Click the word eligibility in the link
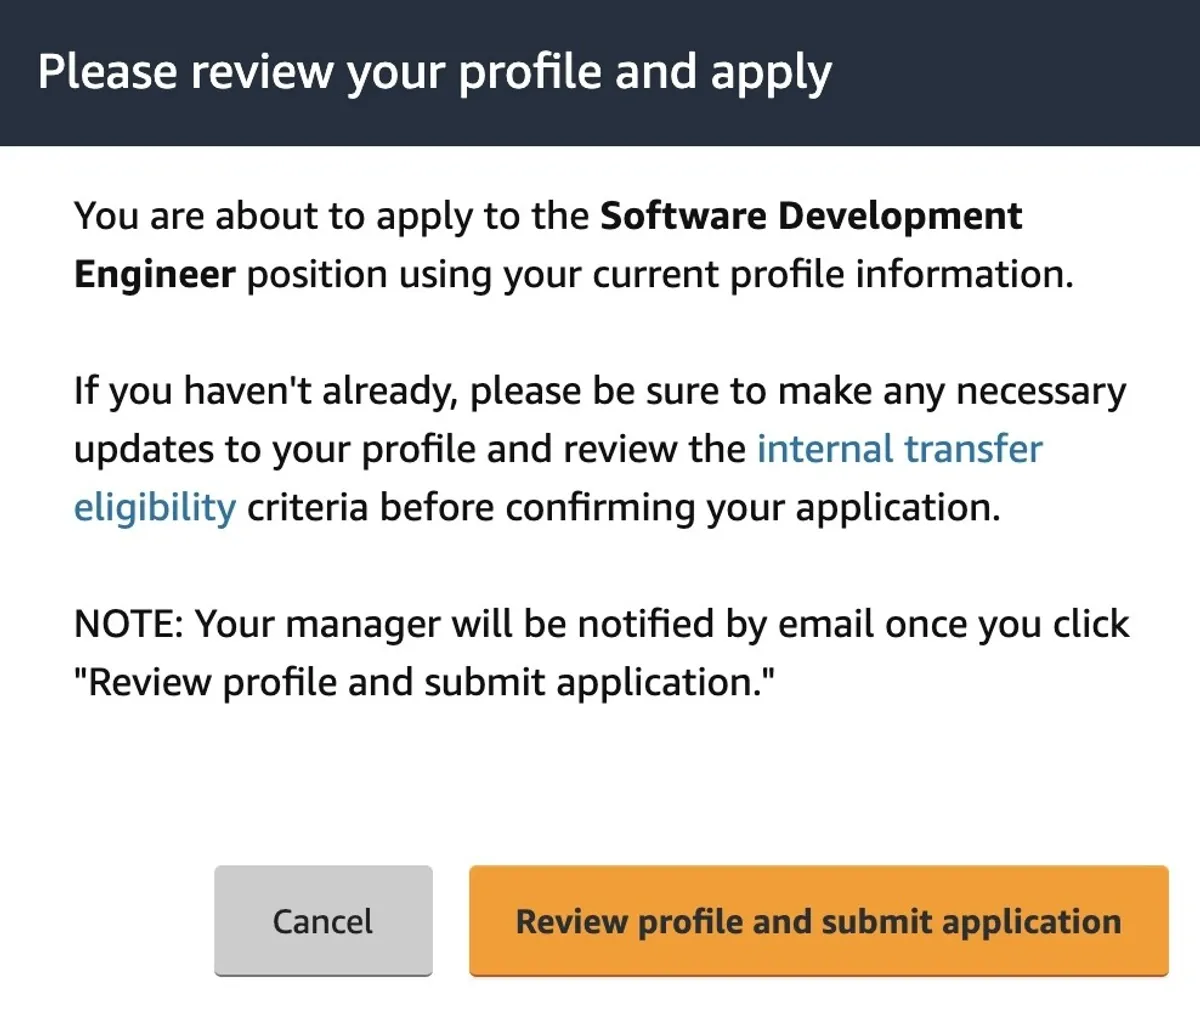1200x1011 pixels. [x=155, y=507]
